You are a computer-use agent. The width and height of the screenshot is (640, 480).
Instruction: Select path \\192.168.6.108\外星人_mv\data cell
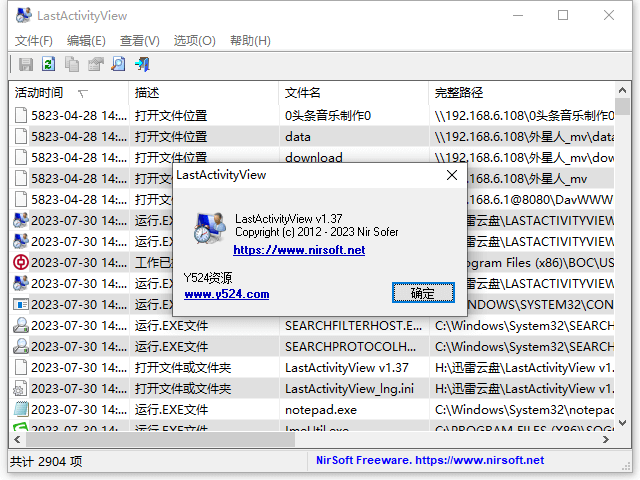522,136
